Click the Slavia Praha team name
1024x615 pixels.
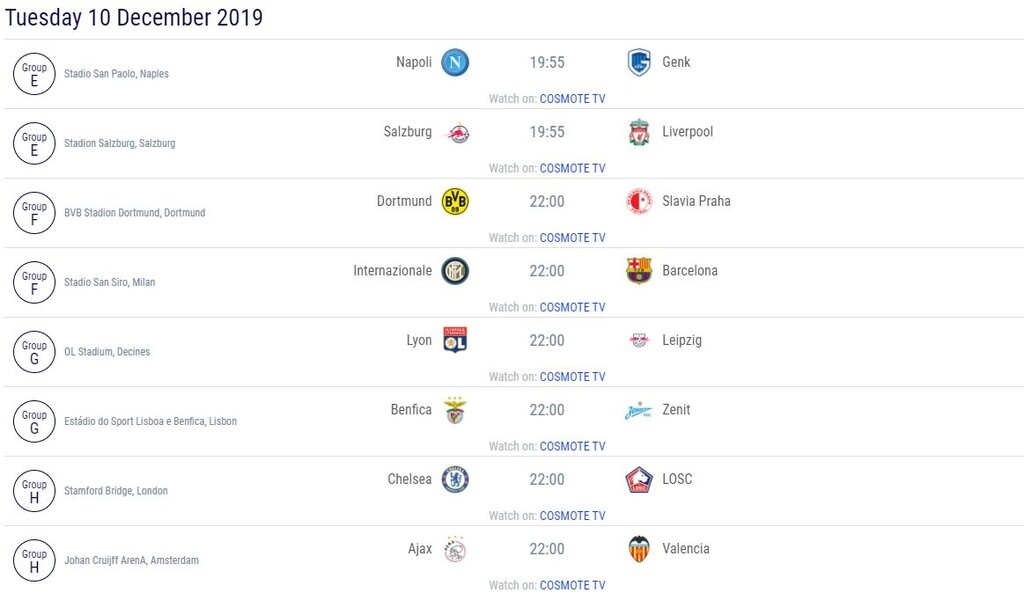click(696, 201)
